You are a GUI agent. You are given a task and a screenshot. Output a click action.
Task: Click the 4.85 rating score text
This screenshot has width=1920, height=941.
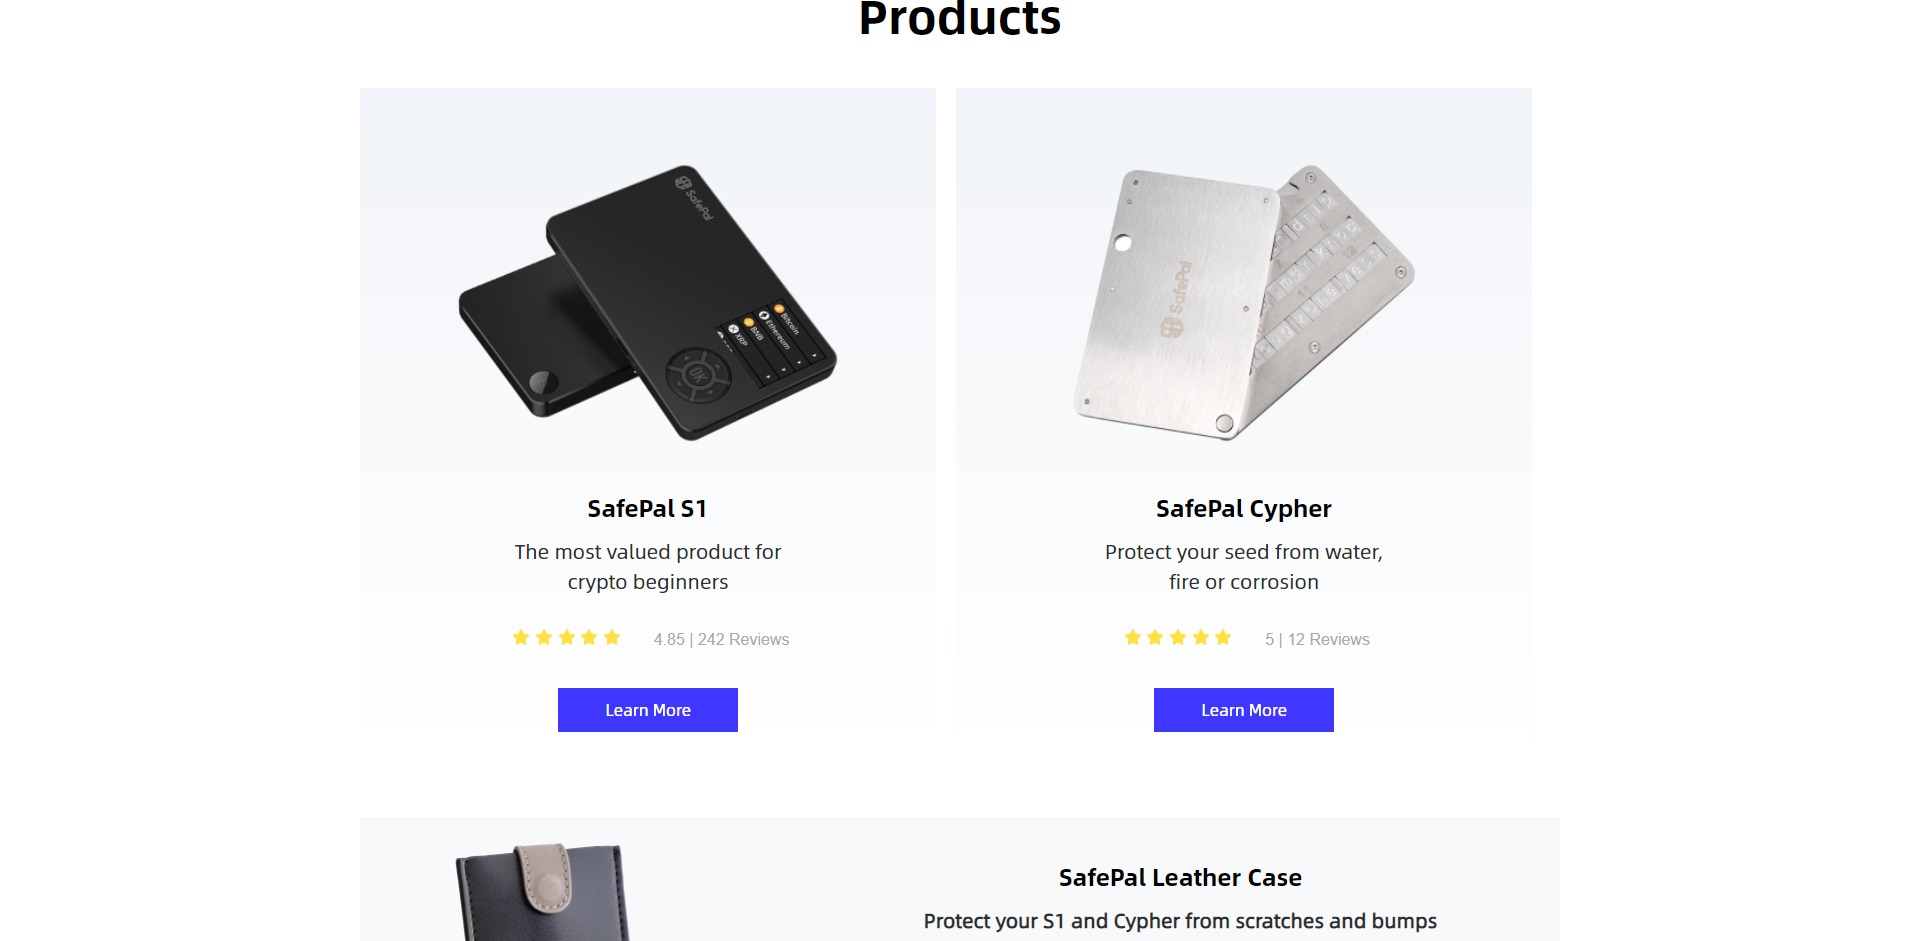tap(668, 639)
